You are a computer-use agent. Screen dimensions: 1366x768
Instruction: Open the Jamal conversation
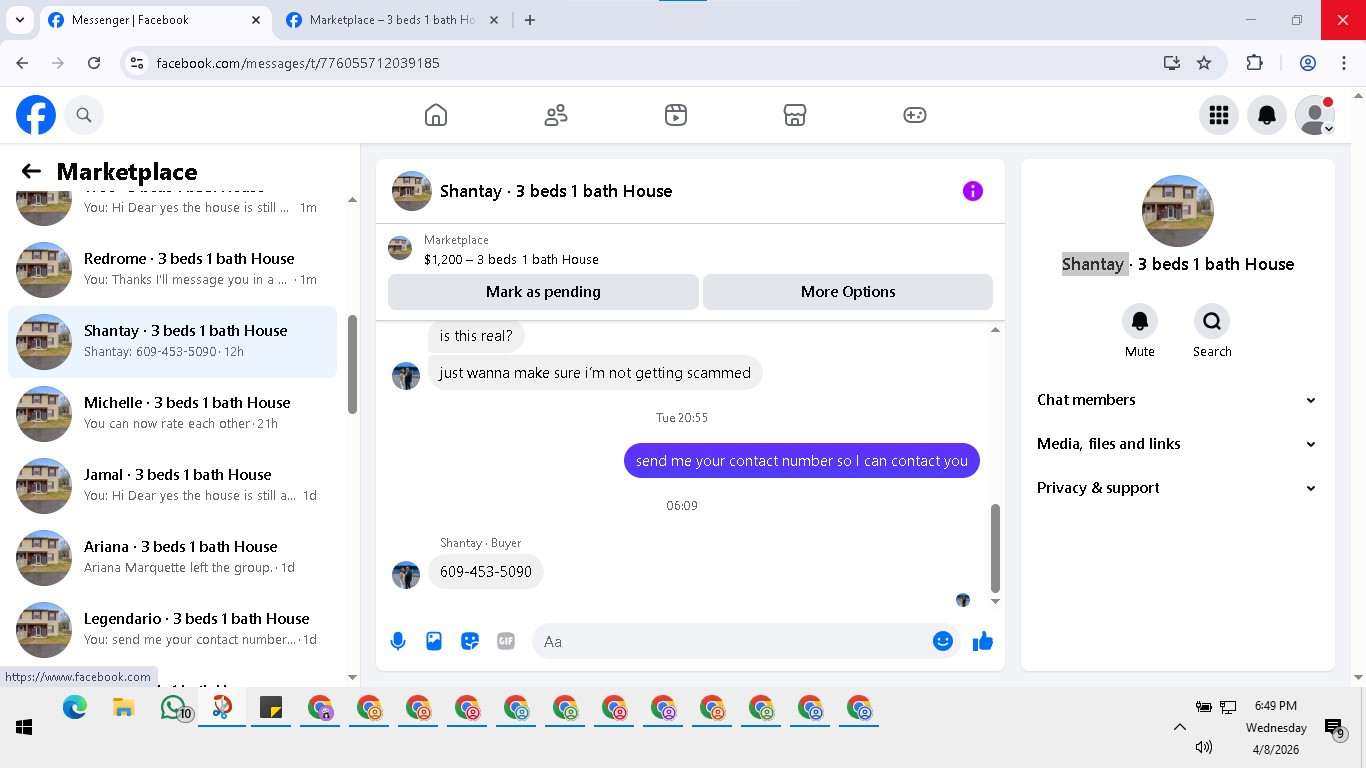pyautogui.click(x=173, y=486)
